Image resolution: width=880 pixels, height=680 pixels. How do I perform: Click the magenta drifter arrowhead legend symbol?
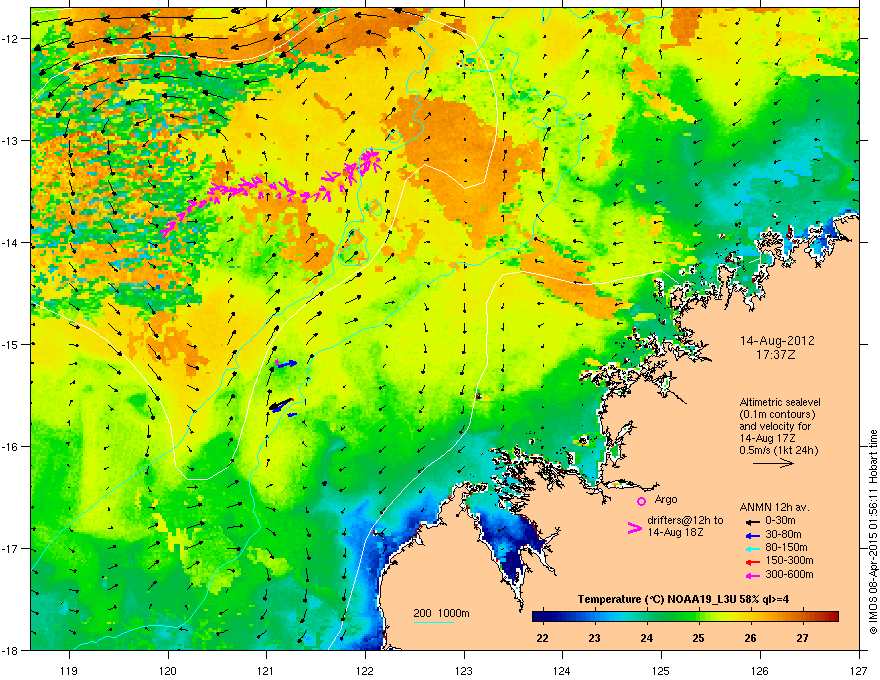pyautogui.click(x=634, y=528)
